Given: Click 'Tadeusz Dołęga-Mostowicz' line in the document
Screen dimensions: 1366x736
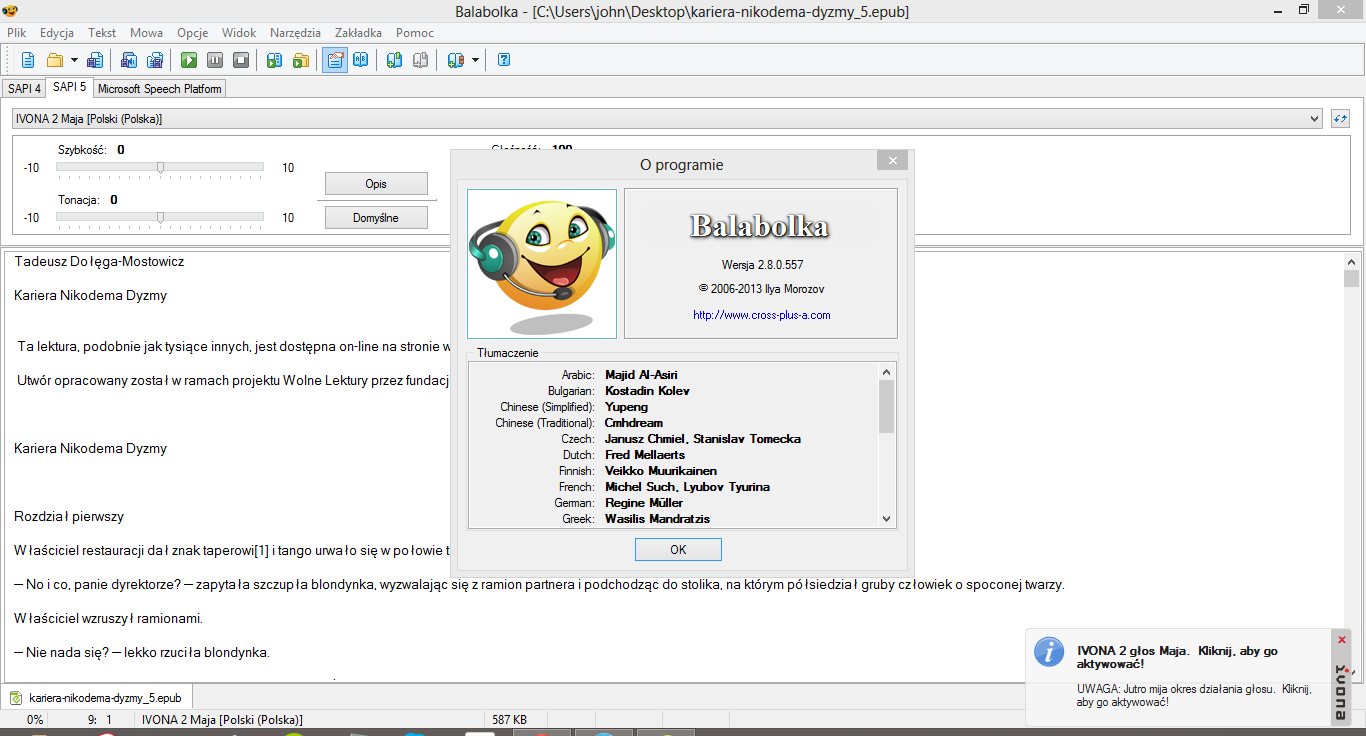Looking at the screenshot, I should (99, 262).
